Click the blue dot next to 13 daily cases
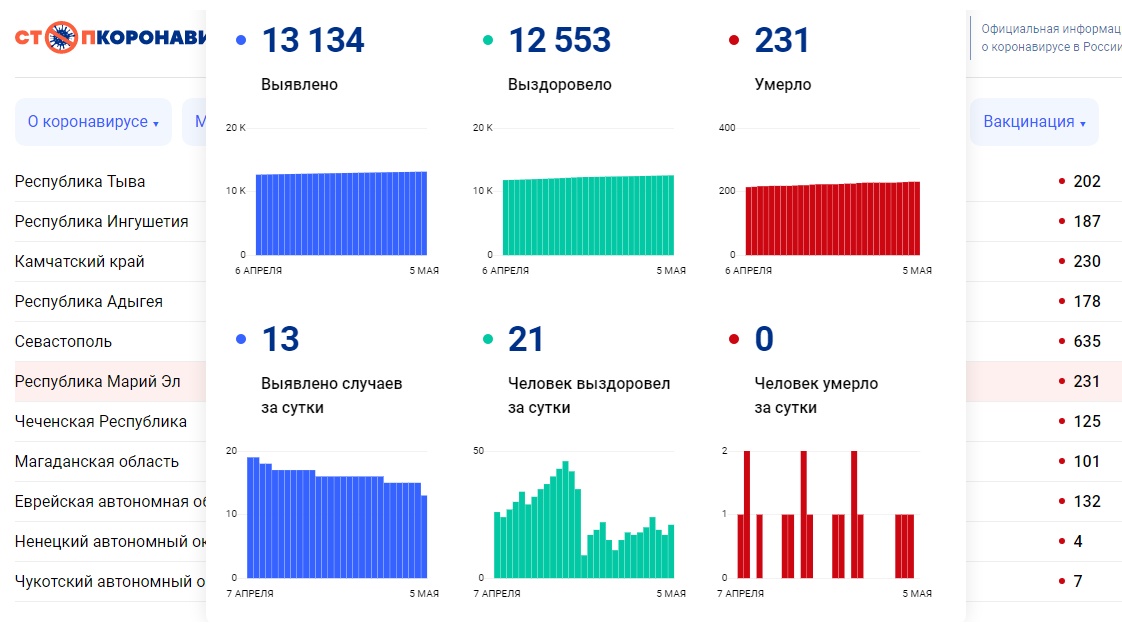Image resolution: width=1122 pixels, height=633 pixels. tap(240, 340)
